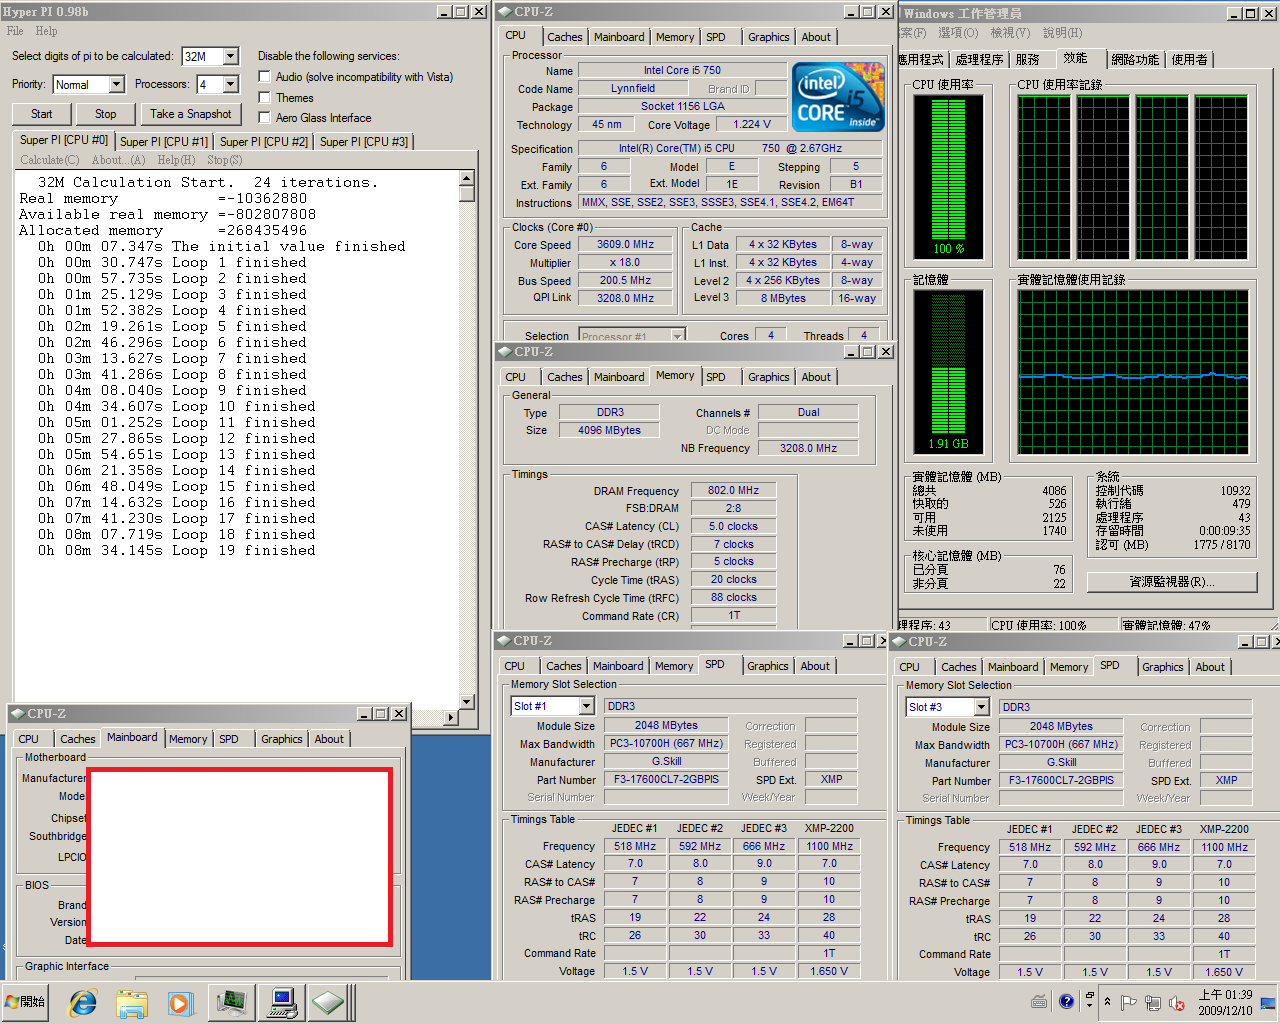The width and height of the screenshot is (1280, 1024).
Task: Click scroll-down arrow of Super PI log
Action: [466, 701]
